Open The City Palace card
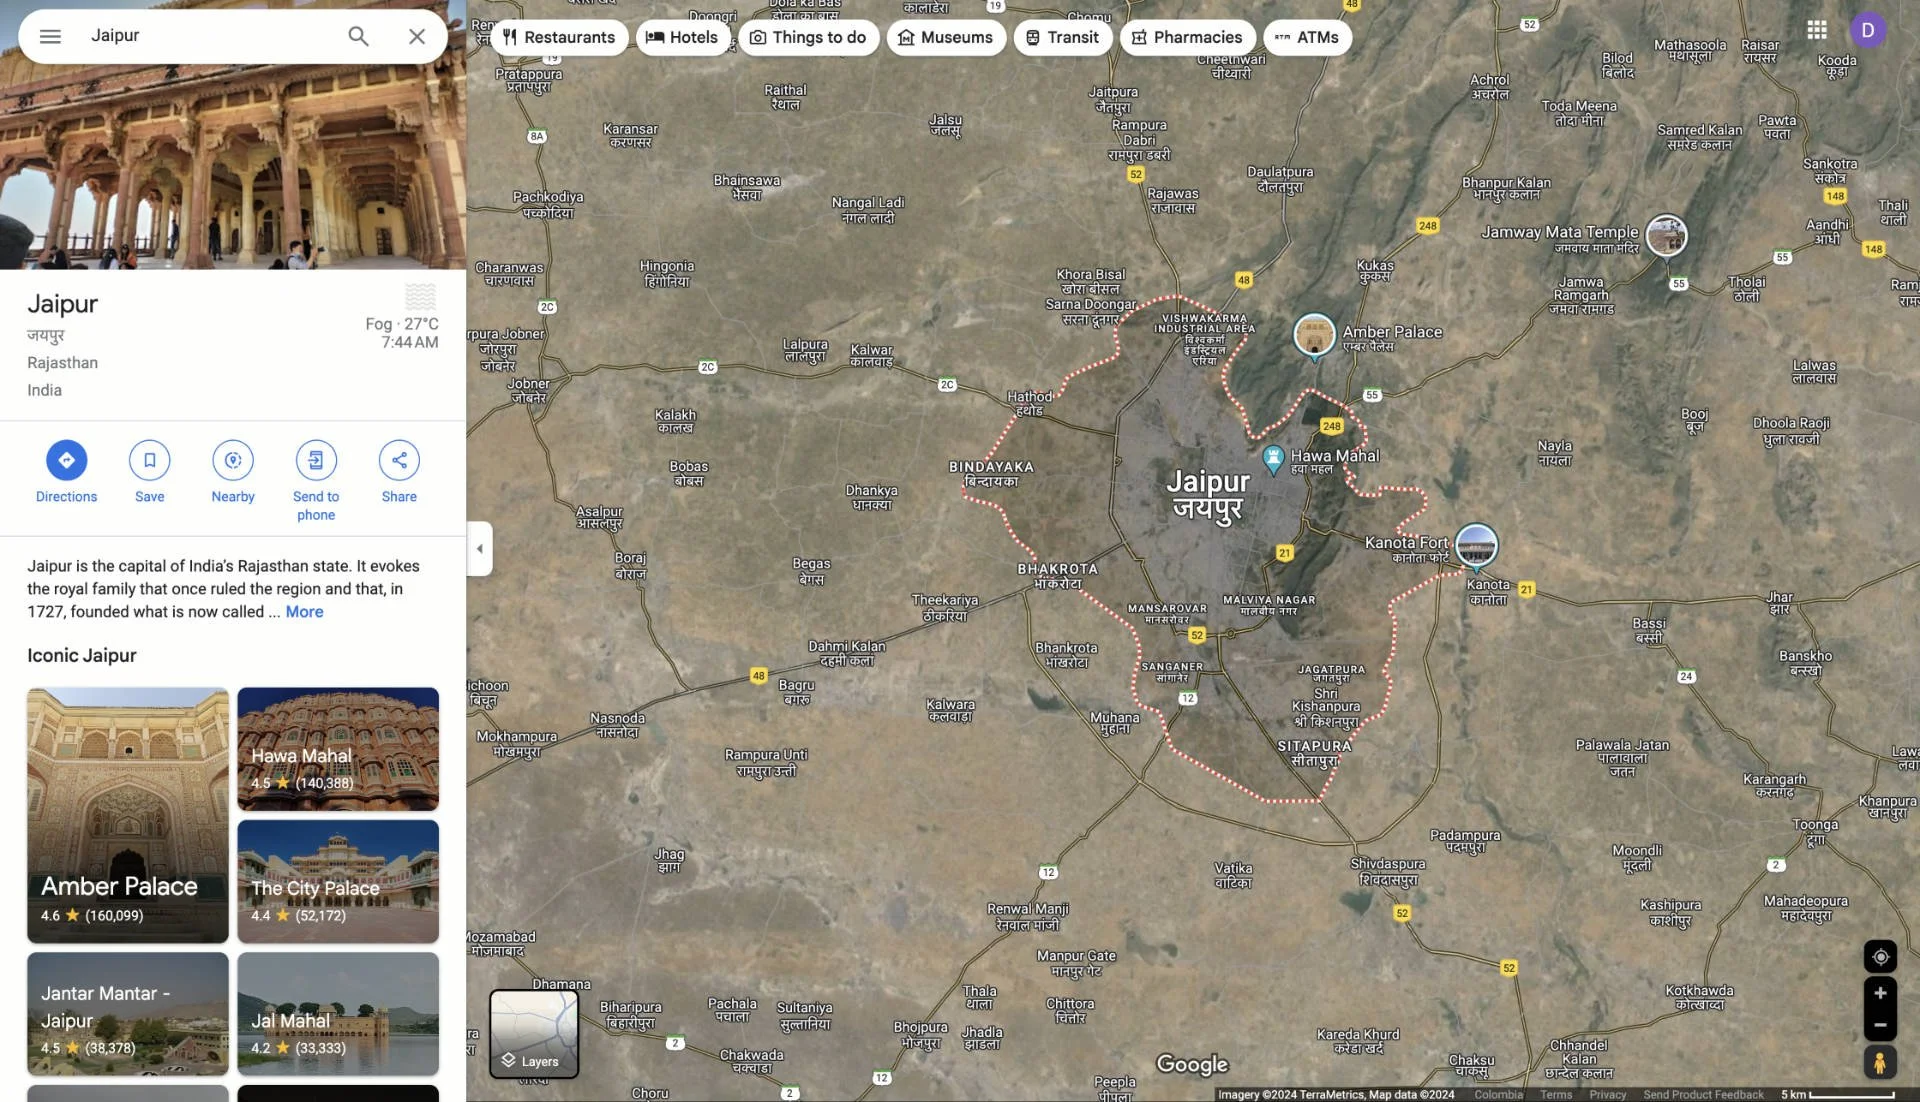Screen dimensions: 1920x1102 coord(338,881)
